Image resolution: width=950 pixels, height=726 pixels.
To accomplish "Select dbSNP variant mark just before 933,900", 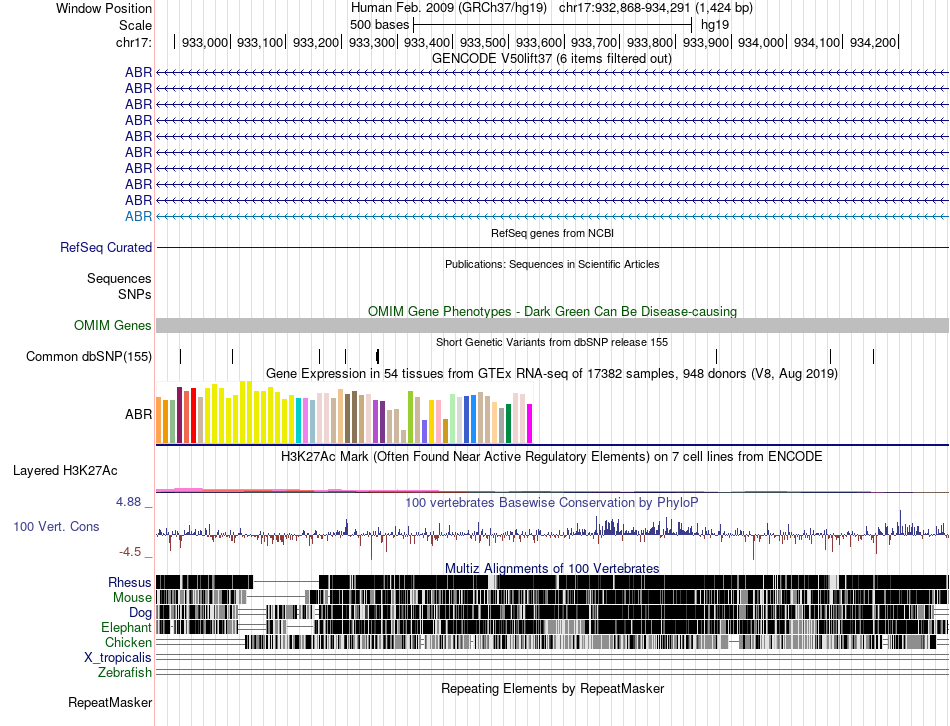I will [x=716, y=356].
